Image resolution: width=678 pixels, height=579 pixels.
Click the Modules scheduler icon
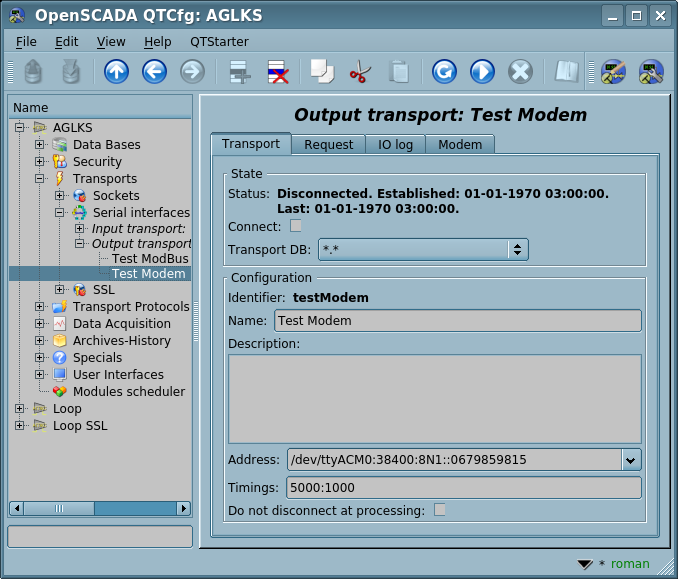coord(60,391)
